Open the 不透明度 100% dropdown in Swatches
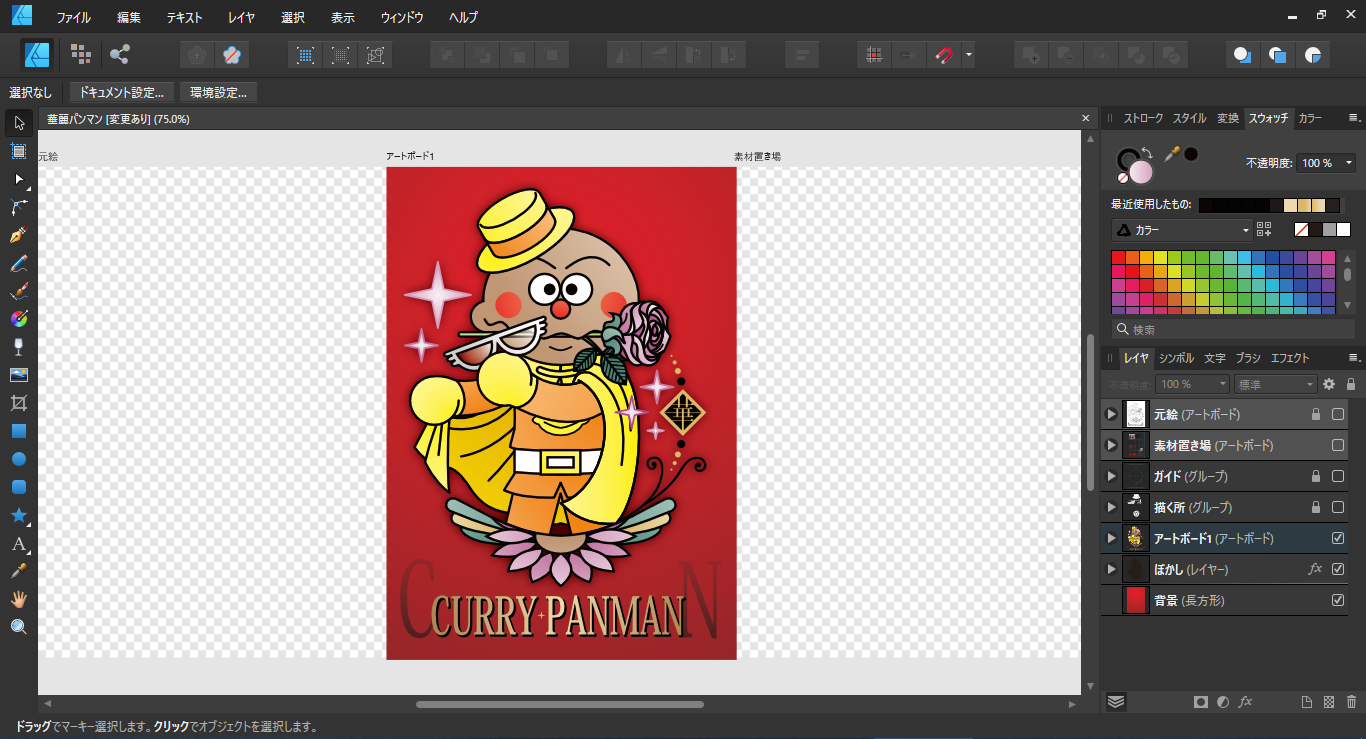This screenshot has width=1366, height=739. tap(1350, 163)
